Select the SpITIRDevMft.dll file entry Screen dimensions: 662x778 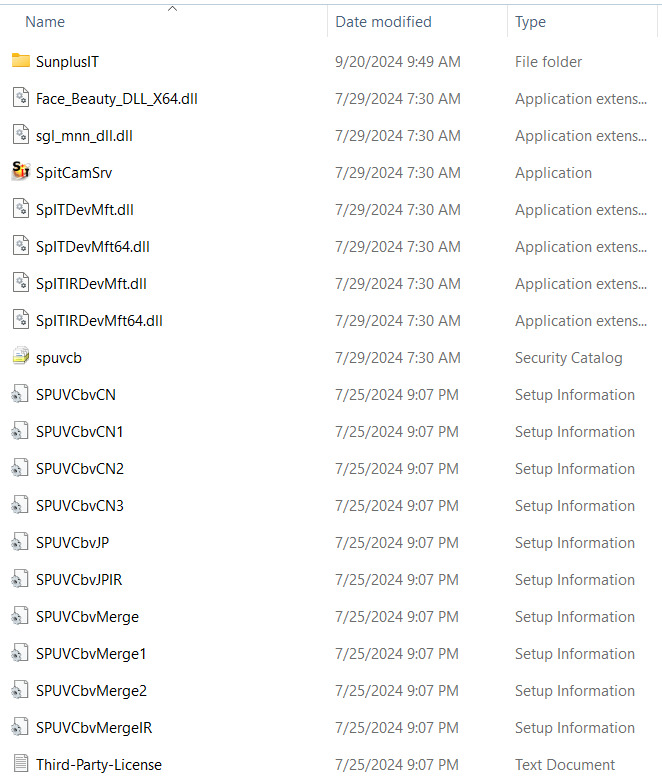(x=91, y=284)
